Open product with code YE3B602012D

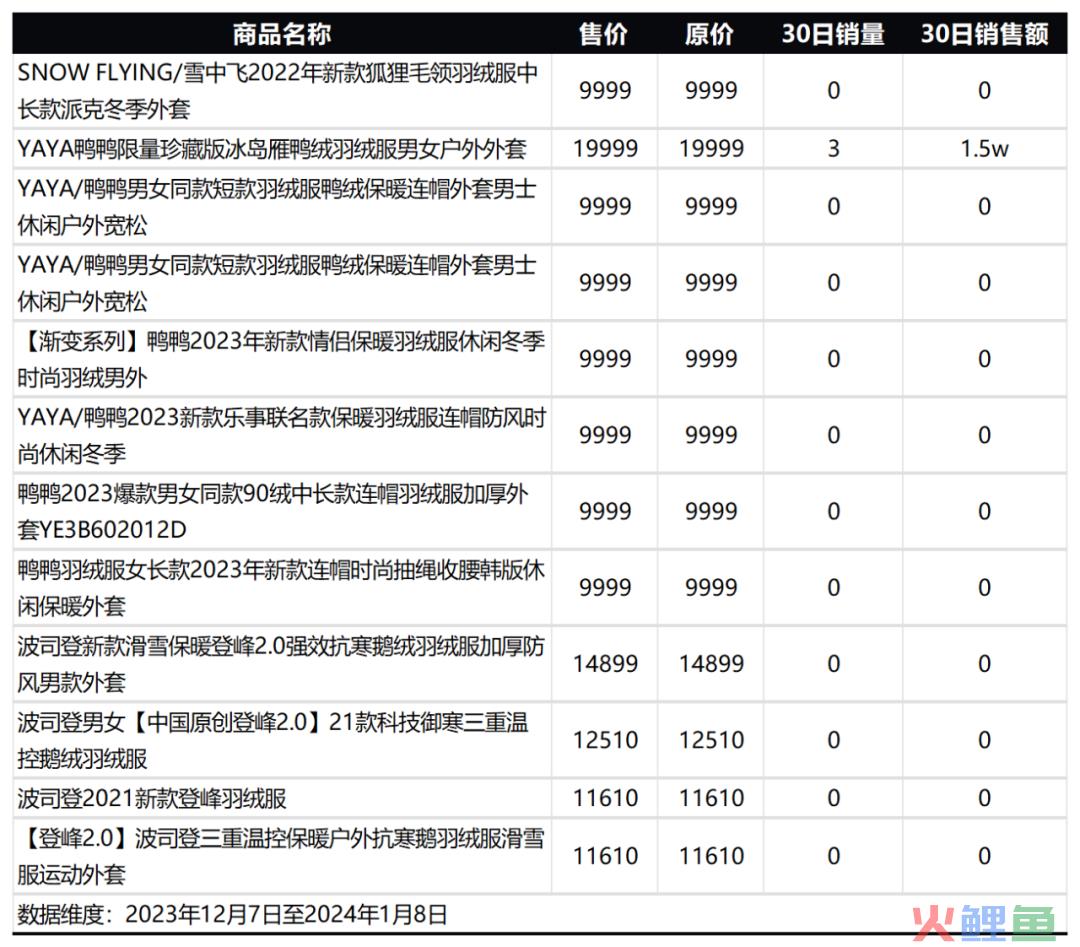click(x=272, y=511)
